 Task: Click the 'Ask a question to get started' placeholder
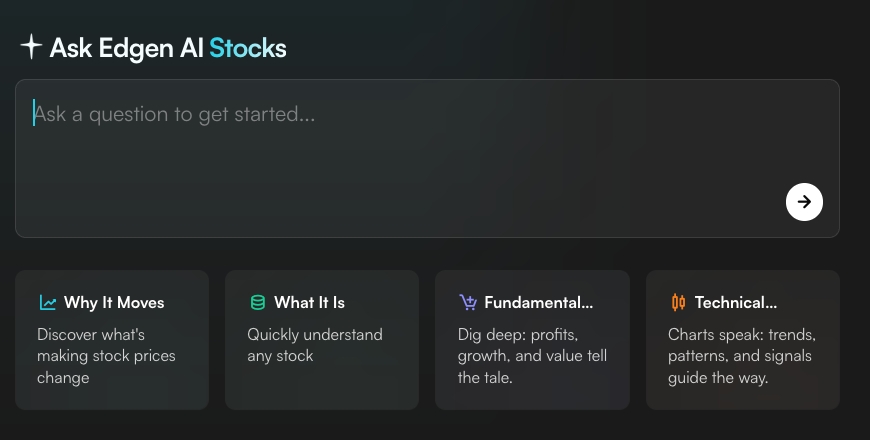pyautogui.click(x=175, y=114)
